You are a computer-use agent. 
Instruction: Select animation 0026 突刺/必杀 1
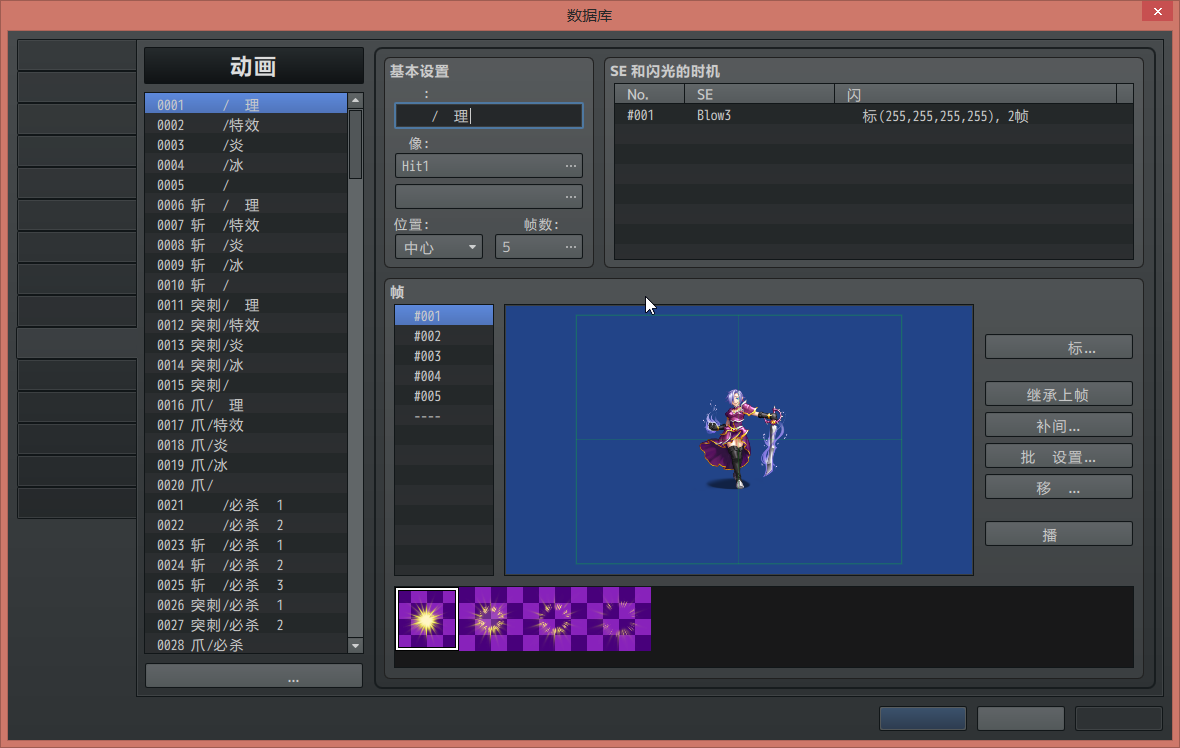pos(246,605)
